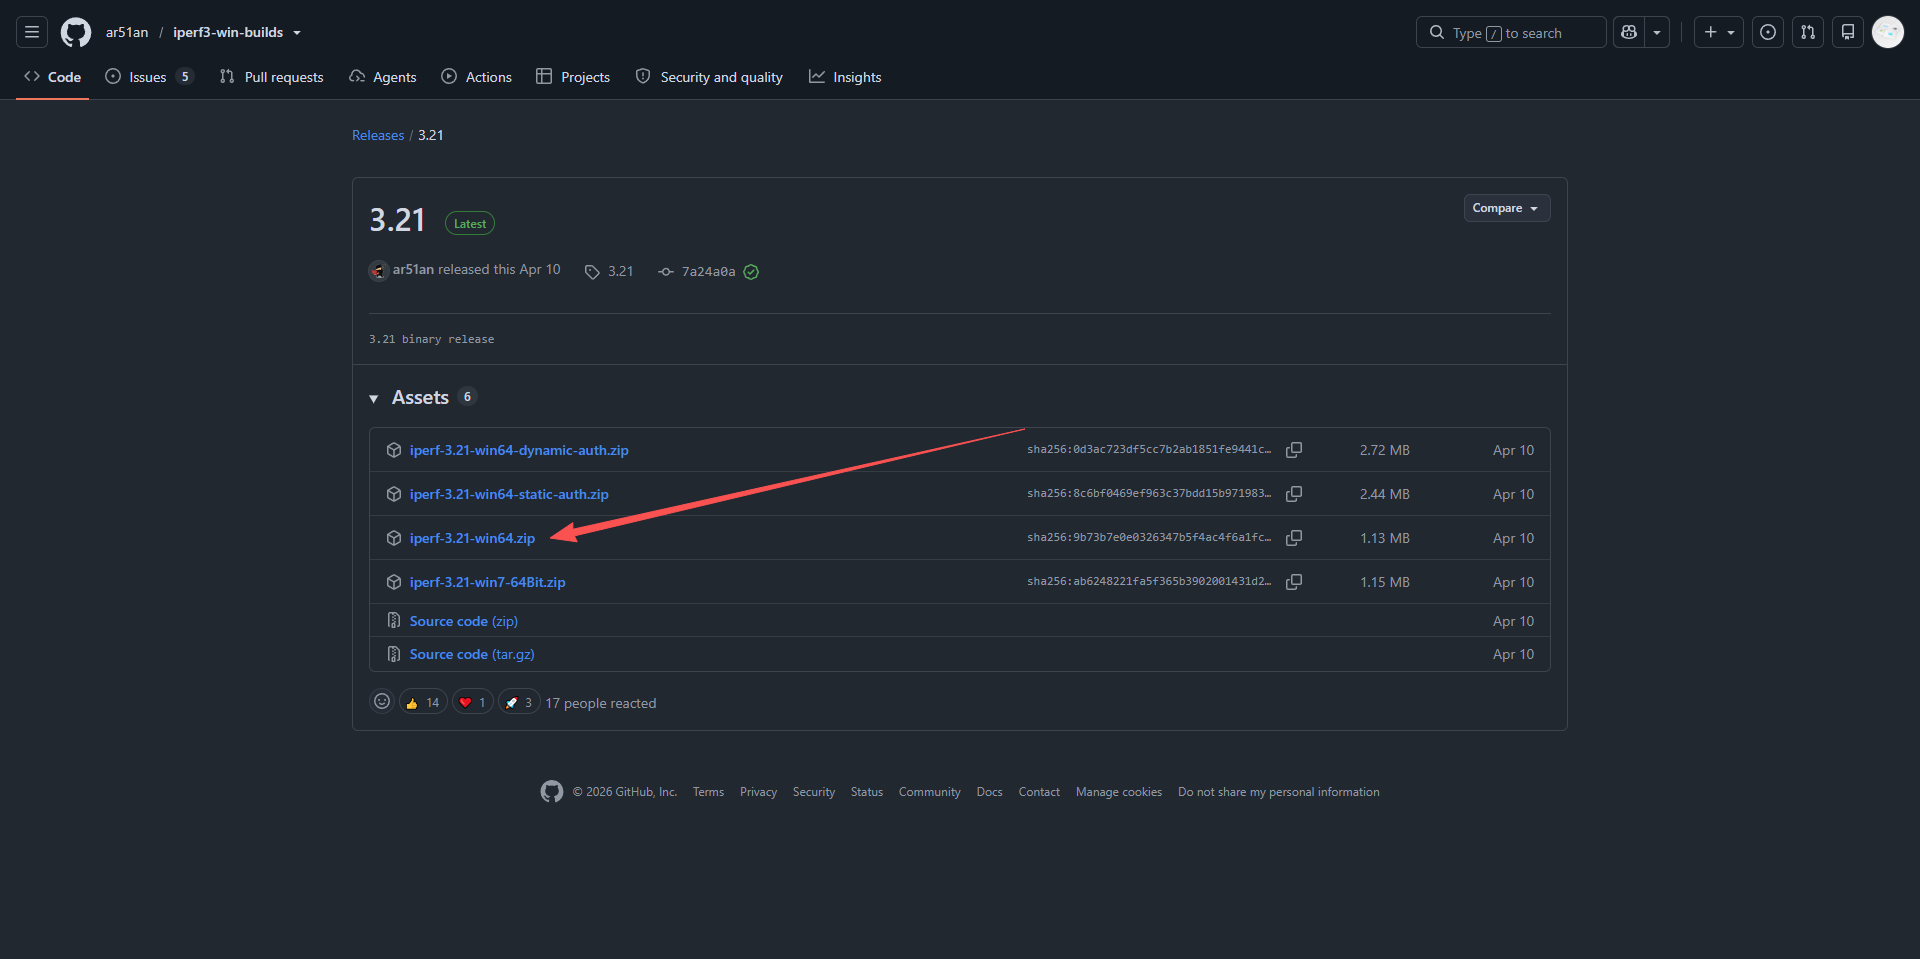1920x959 pixels.
Task: Download iperf-3.21-win64-dynamic-auth.zip
Action: click(x=519, y=450)
